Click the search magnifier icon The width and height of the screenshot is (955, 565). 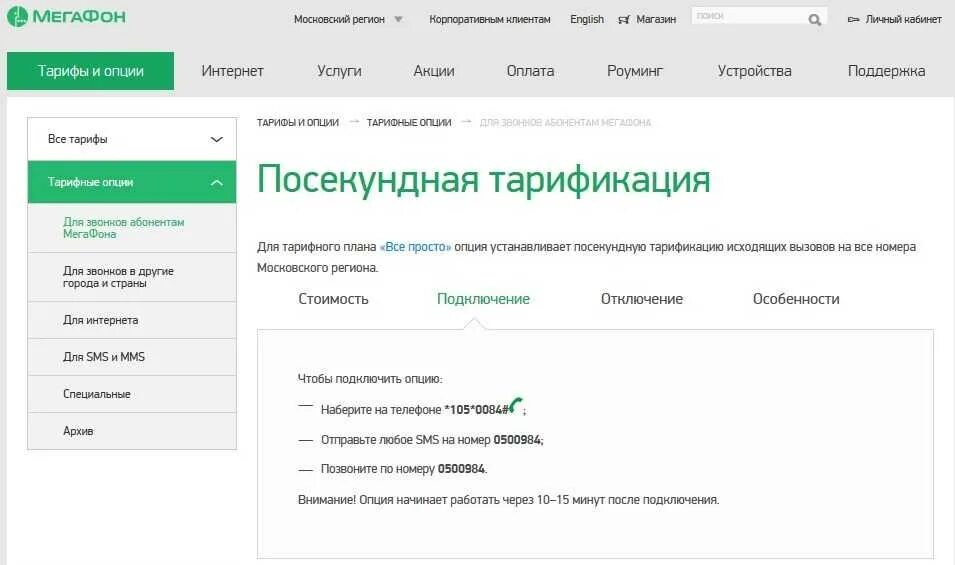point(814,20)
